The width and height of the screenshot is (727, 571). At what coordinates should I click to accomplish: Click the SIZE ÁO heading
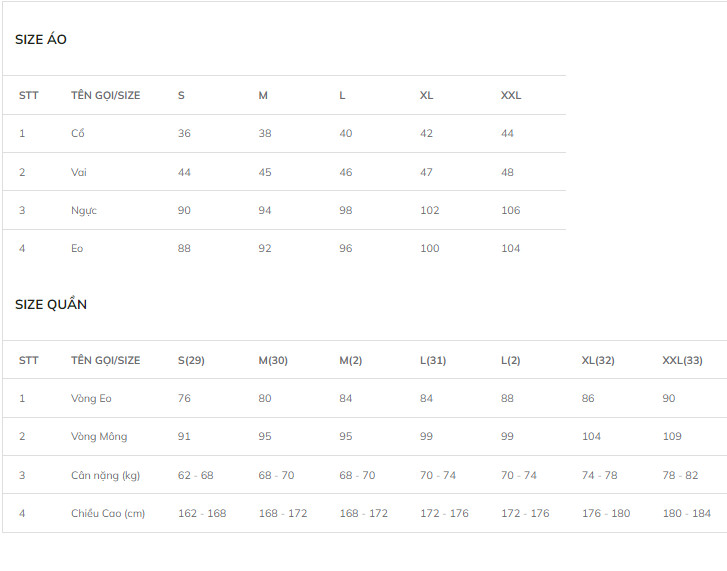pos(41,39)
